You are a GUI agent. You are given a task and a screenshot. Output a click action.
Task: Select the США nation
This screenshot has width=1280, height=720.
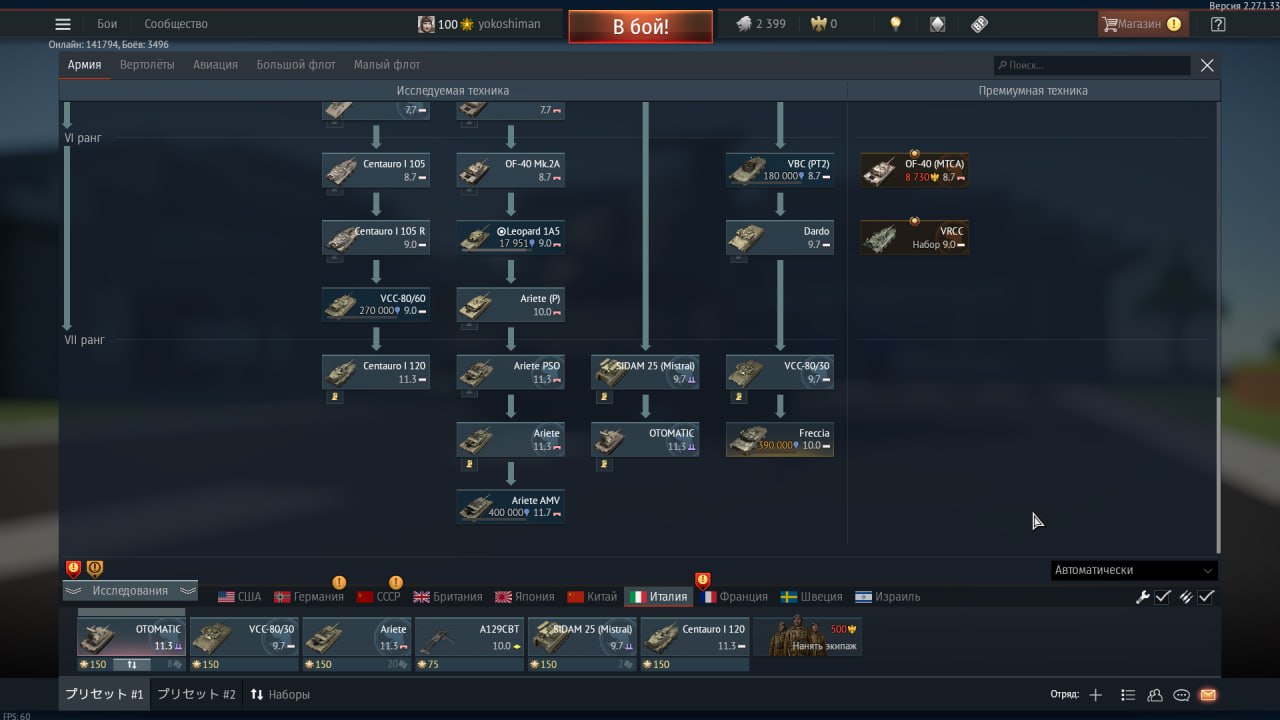(240, 597)
